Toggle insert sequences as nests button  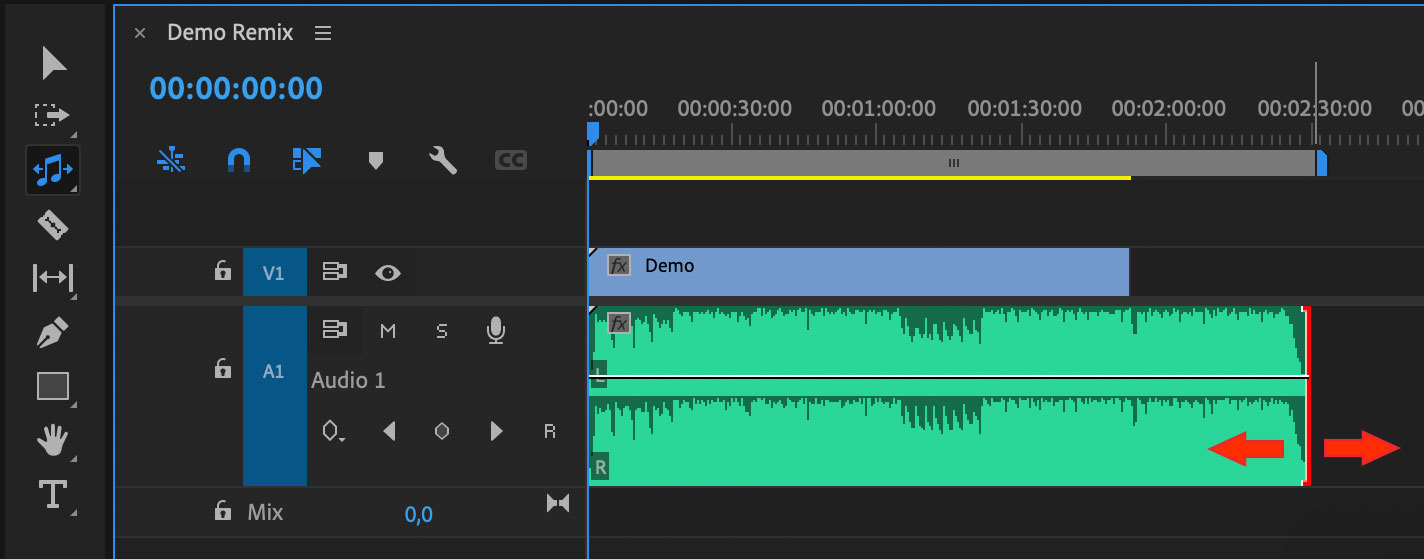(171, 160)
